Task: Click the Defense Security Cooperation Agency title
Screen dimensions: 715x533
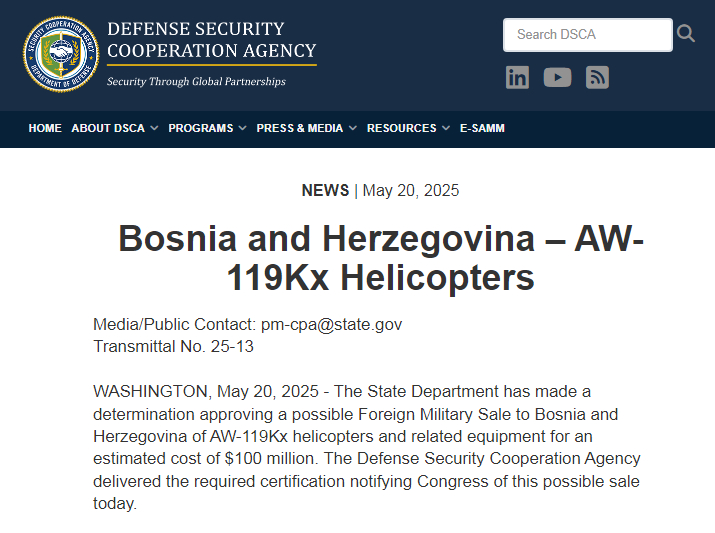Action: coord(212,40)
